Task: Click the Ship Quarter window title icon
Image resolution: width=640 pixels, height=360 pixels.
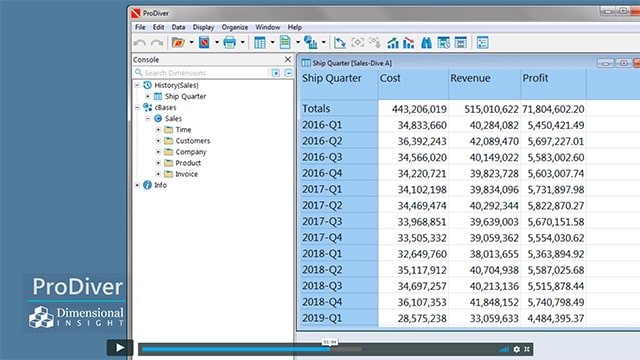Action: 306,63
